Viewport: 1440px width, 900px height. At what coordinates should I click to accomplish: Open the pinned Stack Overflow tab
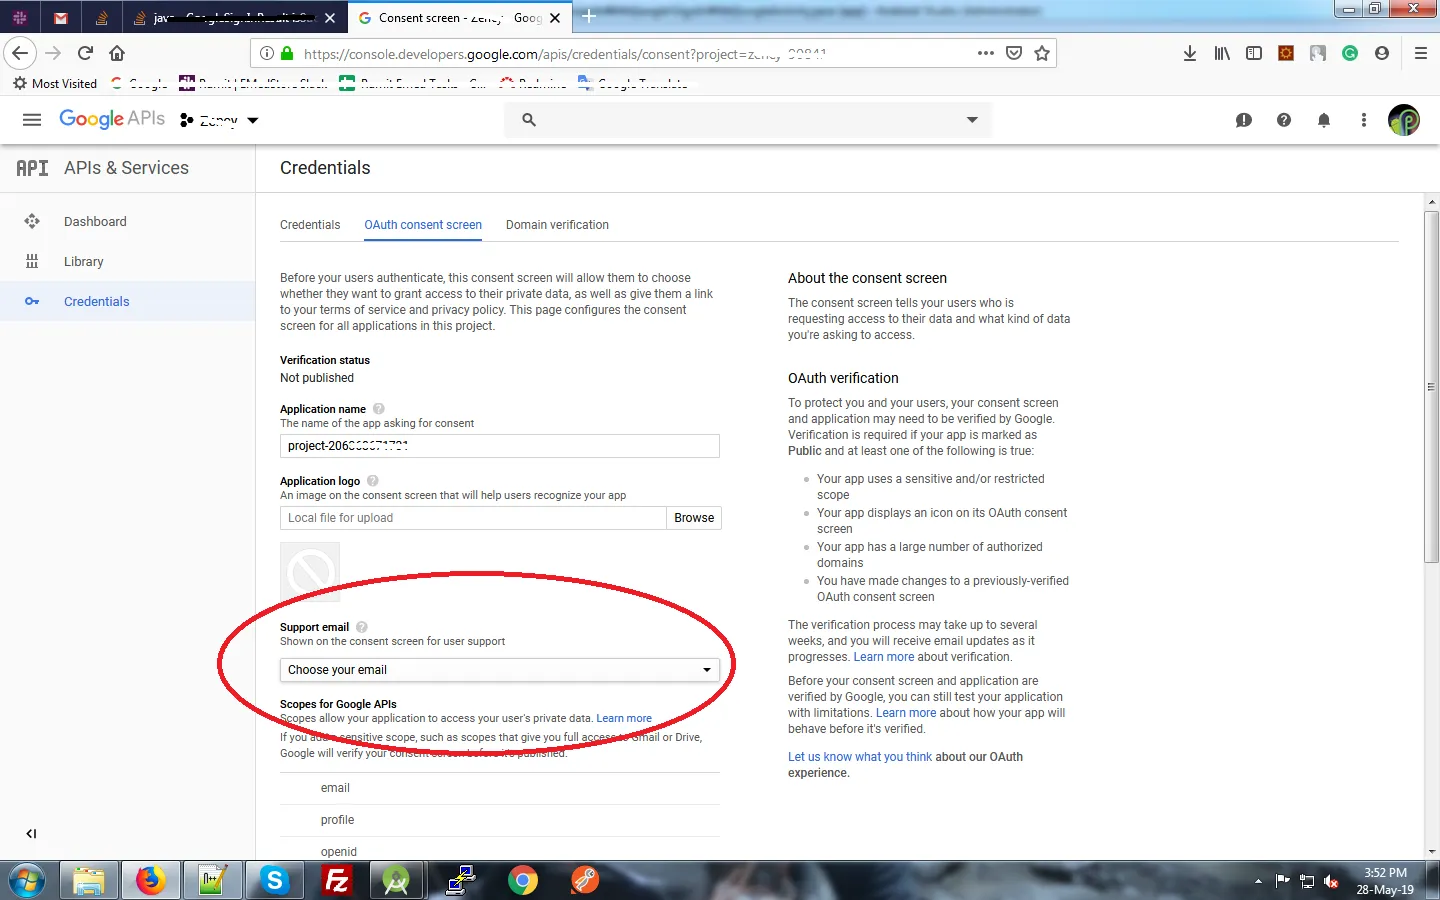102,18
